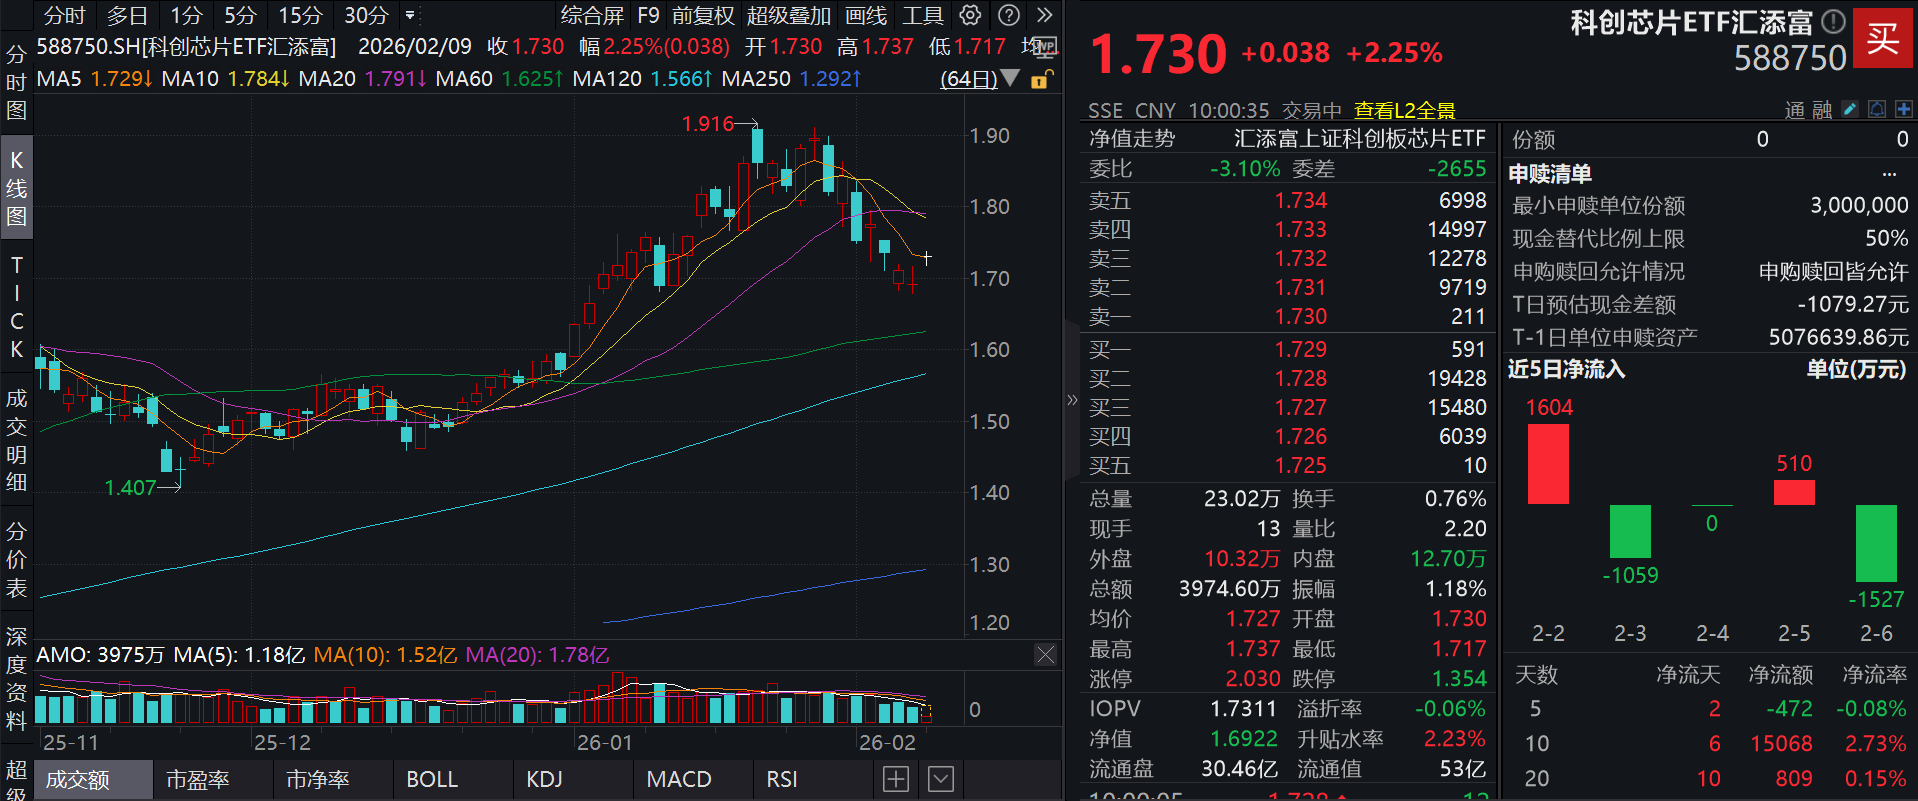Open chart settings gear icon
1918x801 pixels.
point(969,15)
